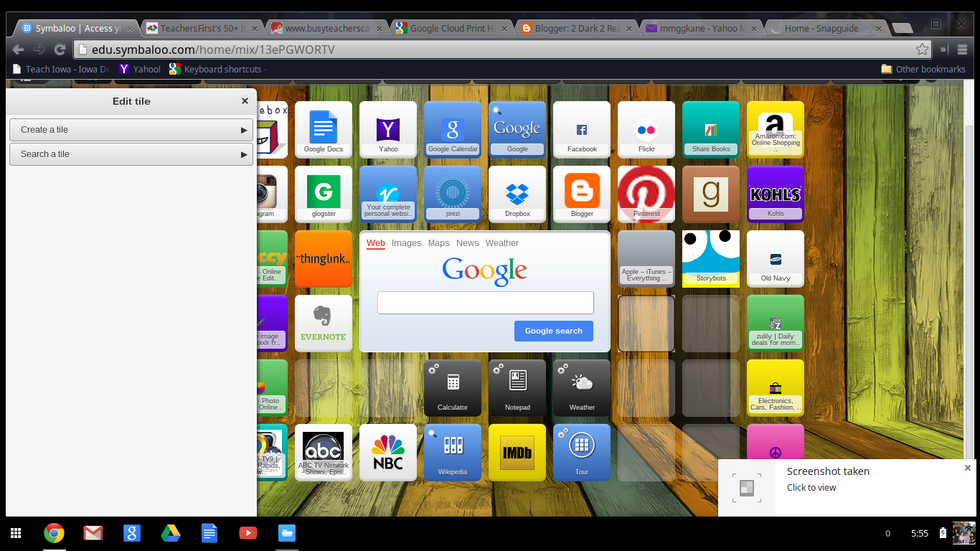Open the Calculator widget tile
The image size is (980, 551).
[453, 387]
